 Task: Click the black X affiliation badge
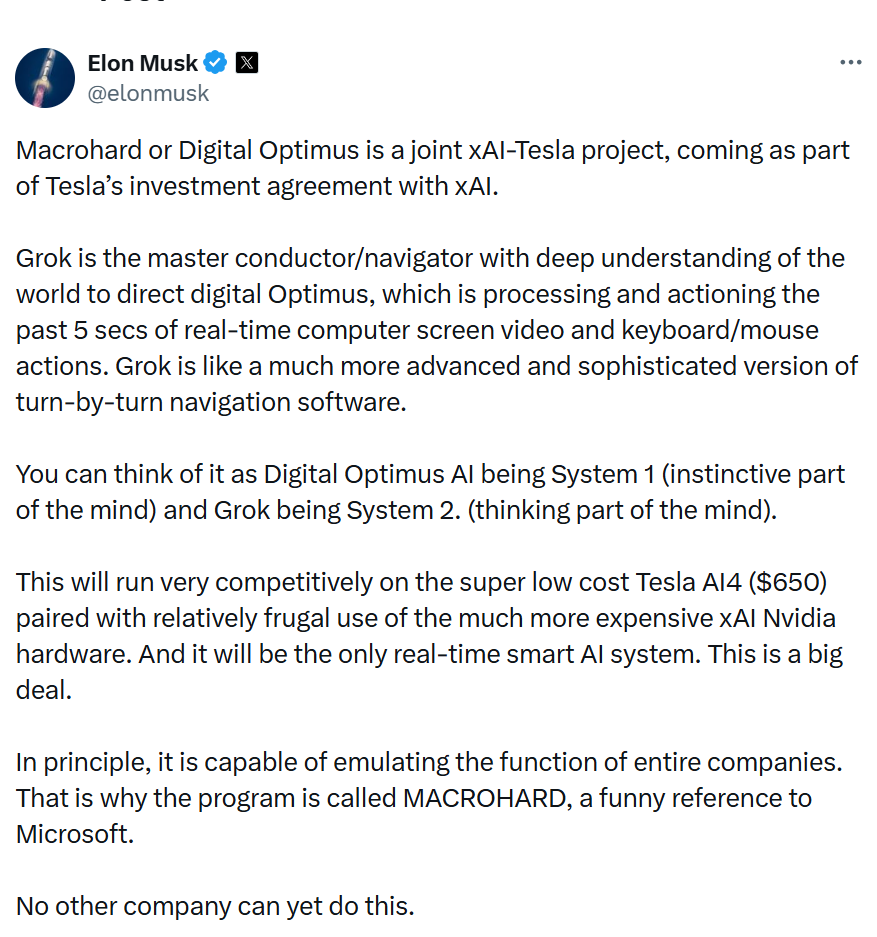click(247, 63)
